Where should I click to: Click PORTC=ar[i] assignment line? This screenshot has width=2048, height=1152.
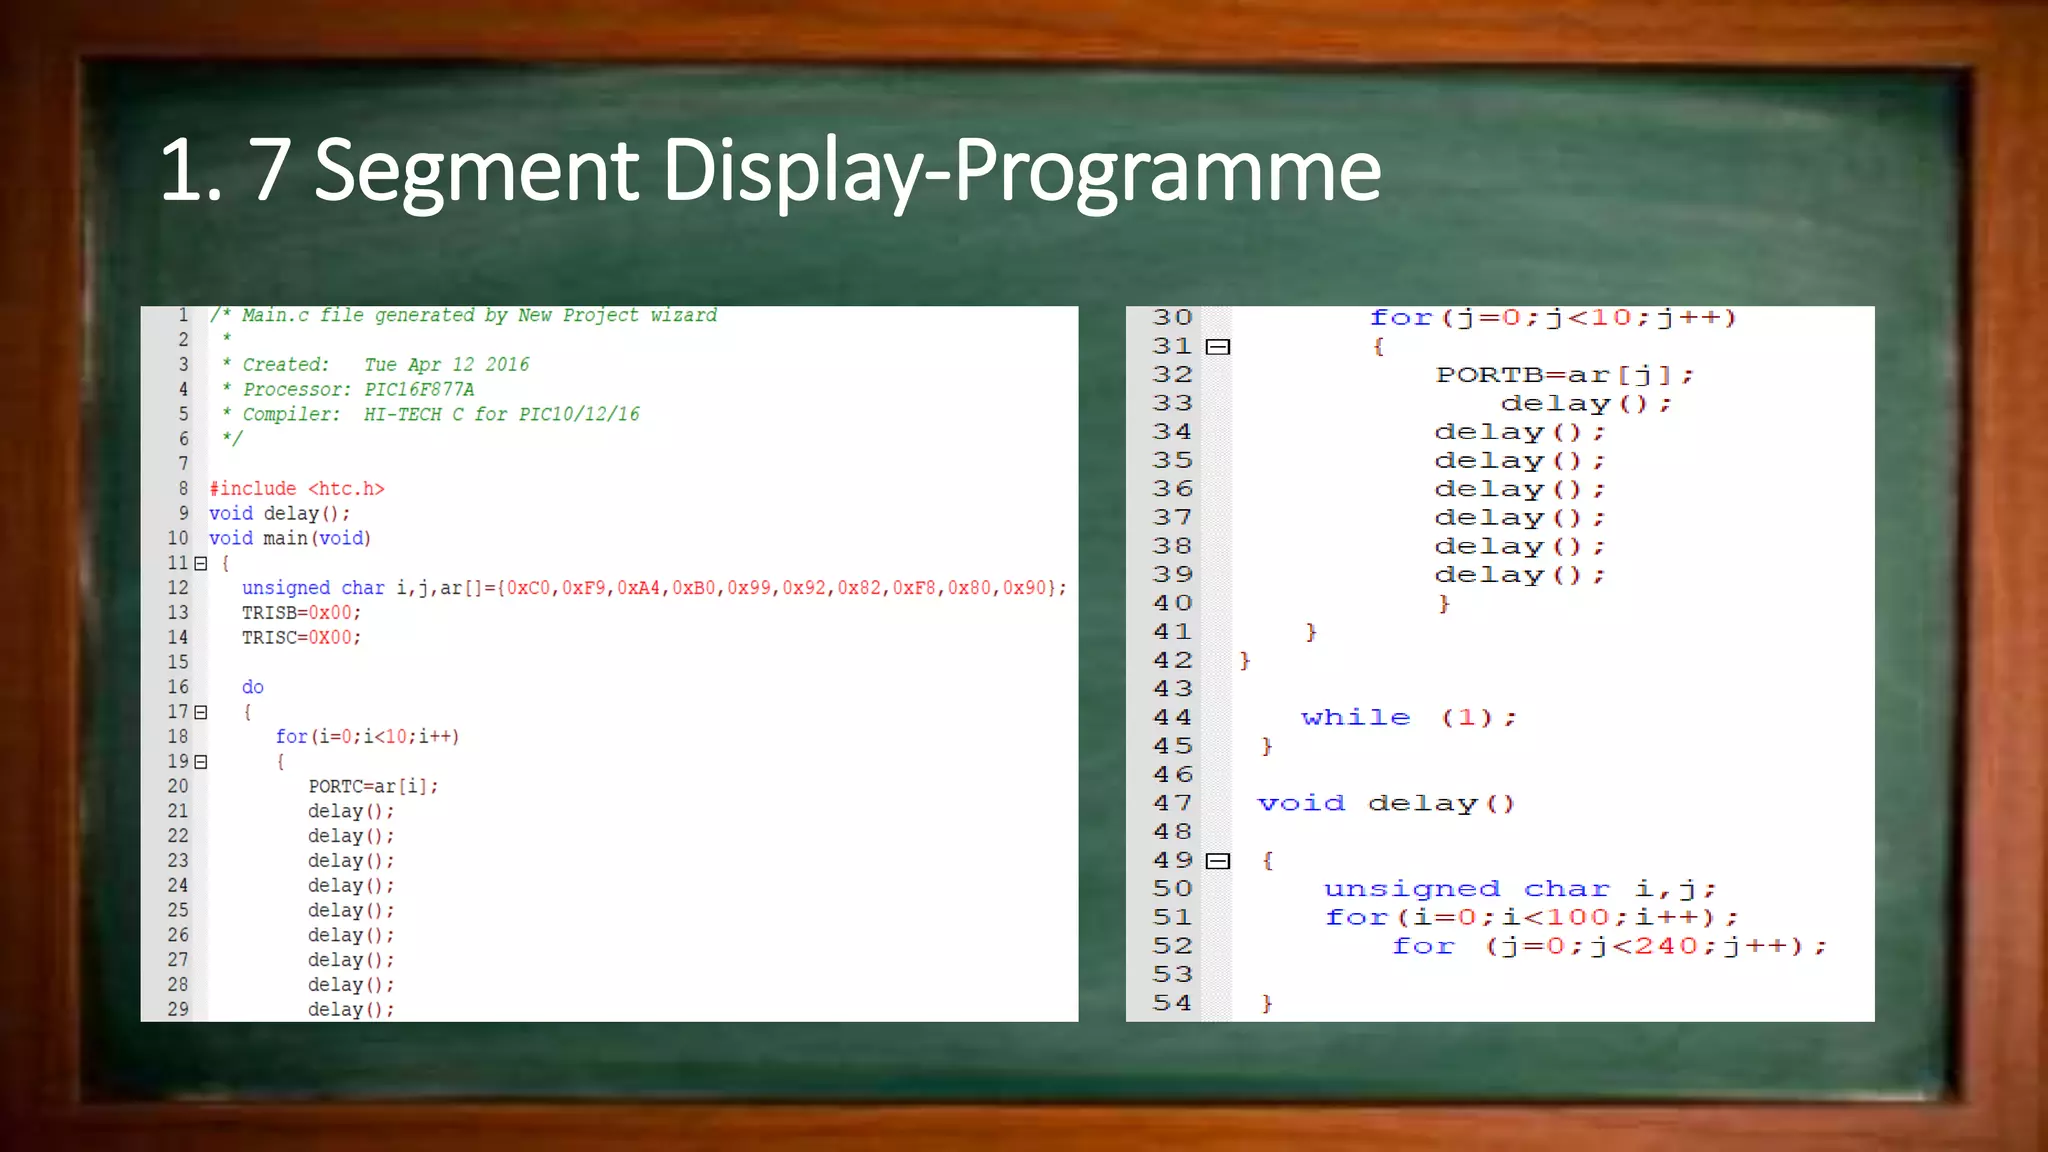coord(373,787)
